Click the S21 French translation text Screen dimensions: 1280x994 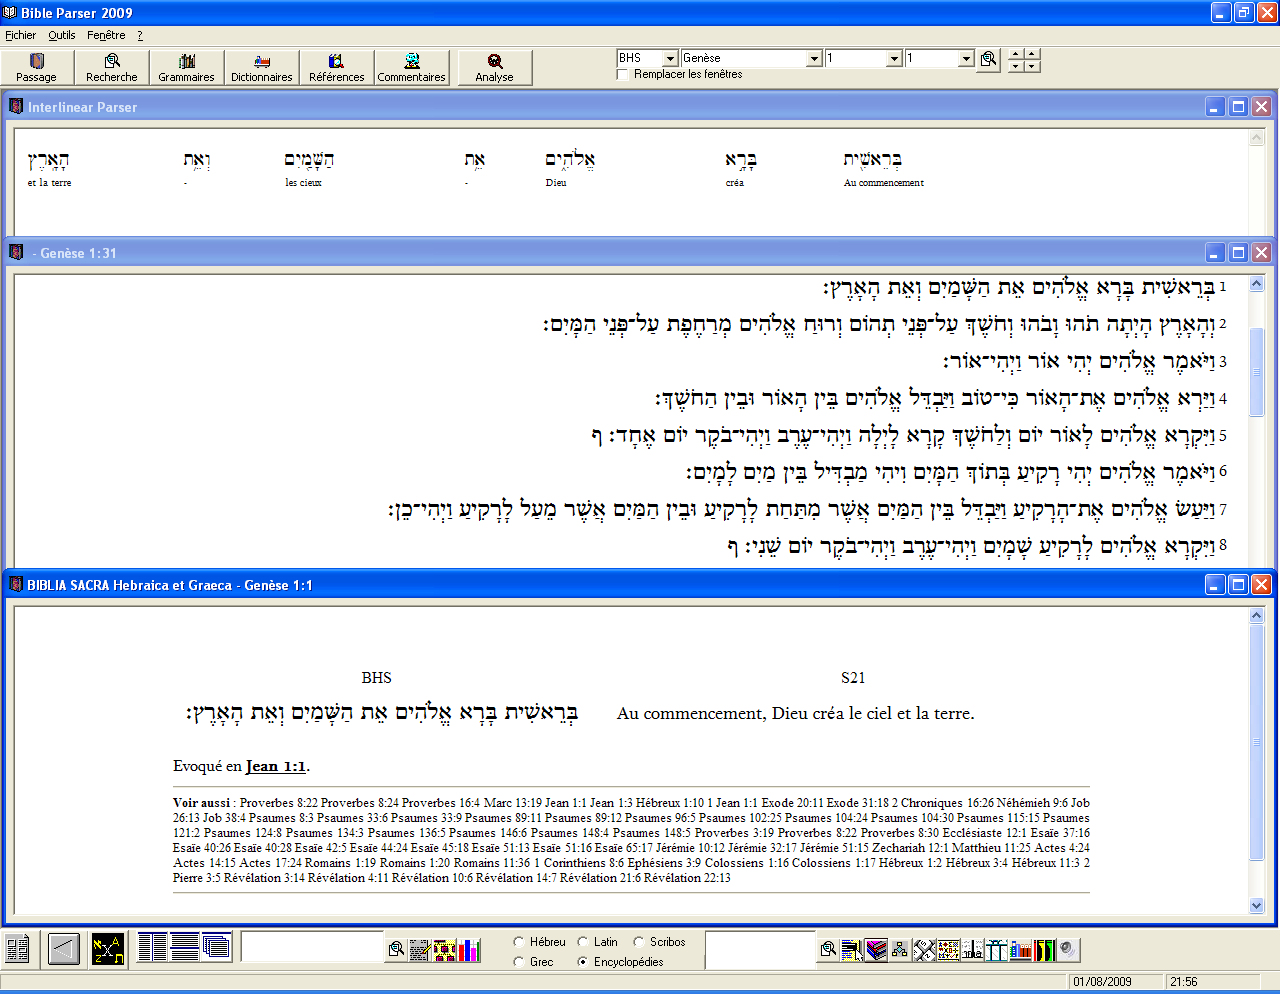pos(796,713)
